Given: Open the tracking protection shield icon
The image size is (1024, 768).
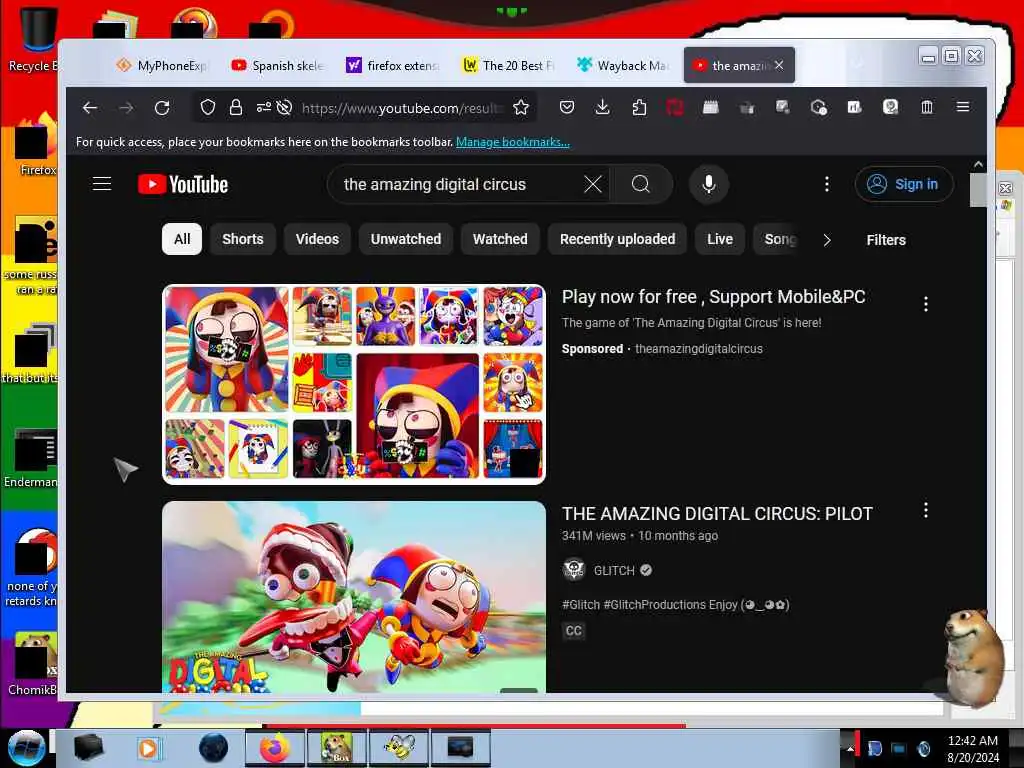Looking at the screenshot, I should coord(208,107).
